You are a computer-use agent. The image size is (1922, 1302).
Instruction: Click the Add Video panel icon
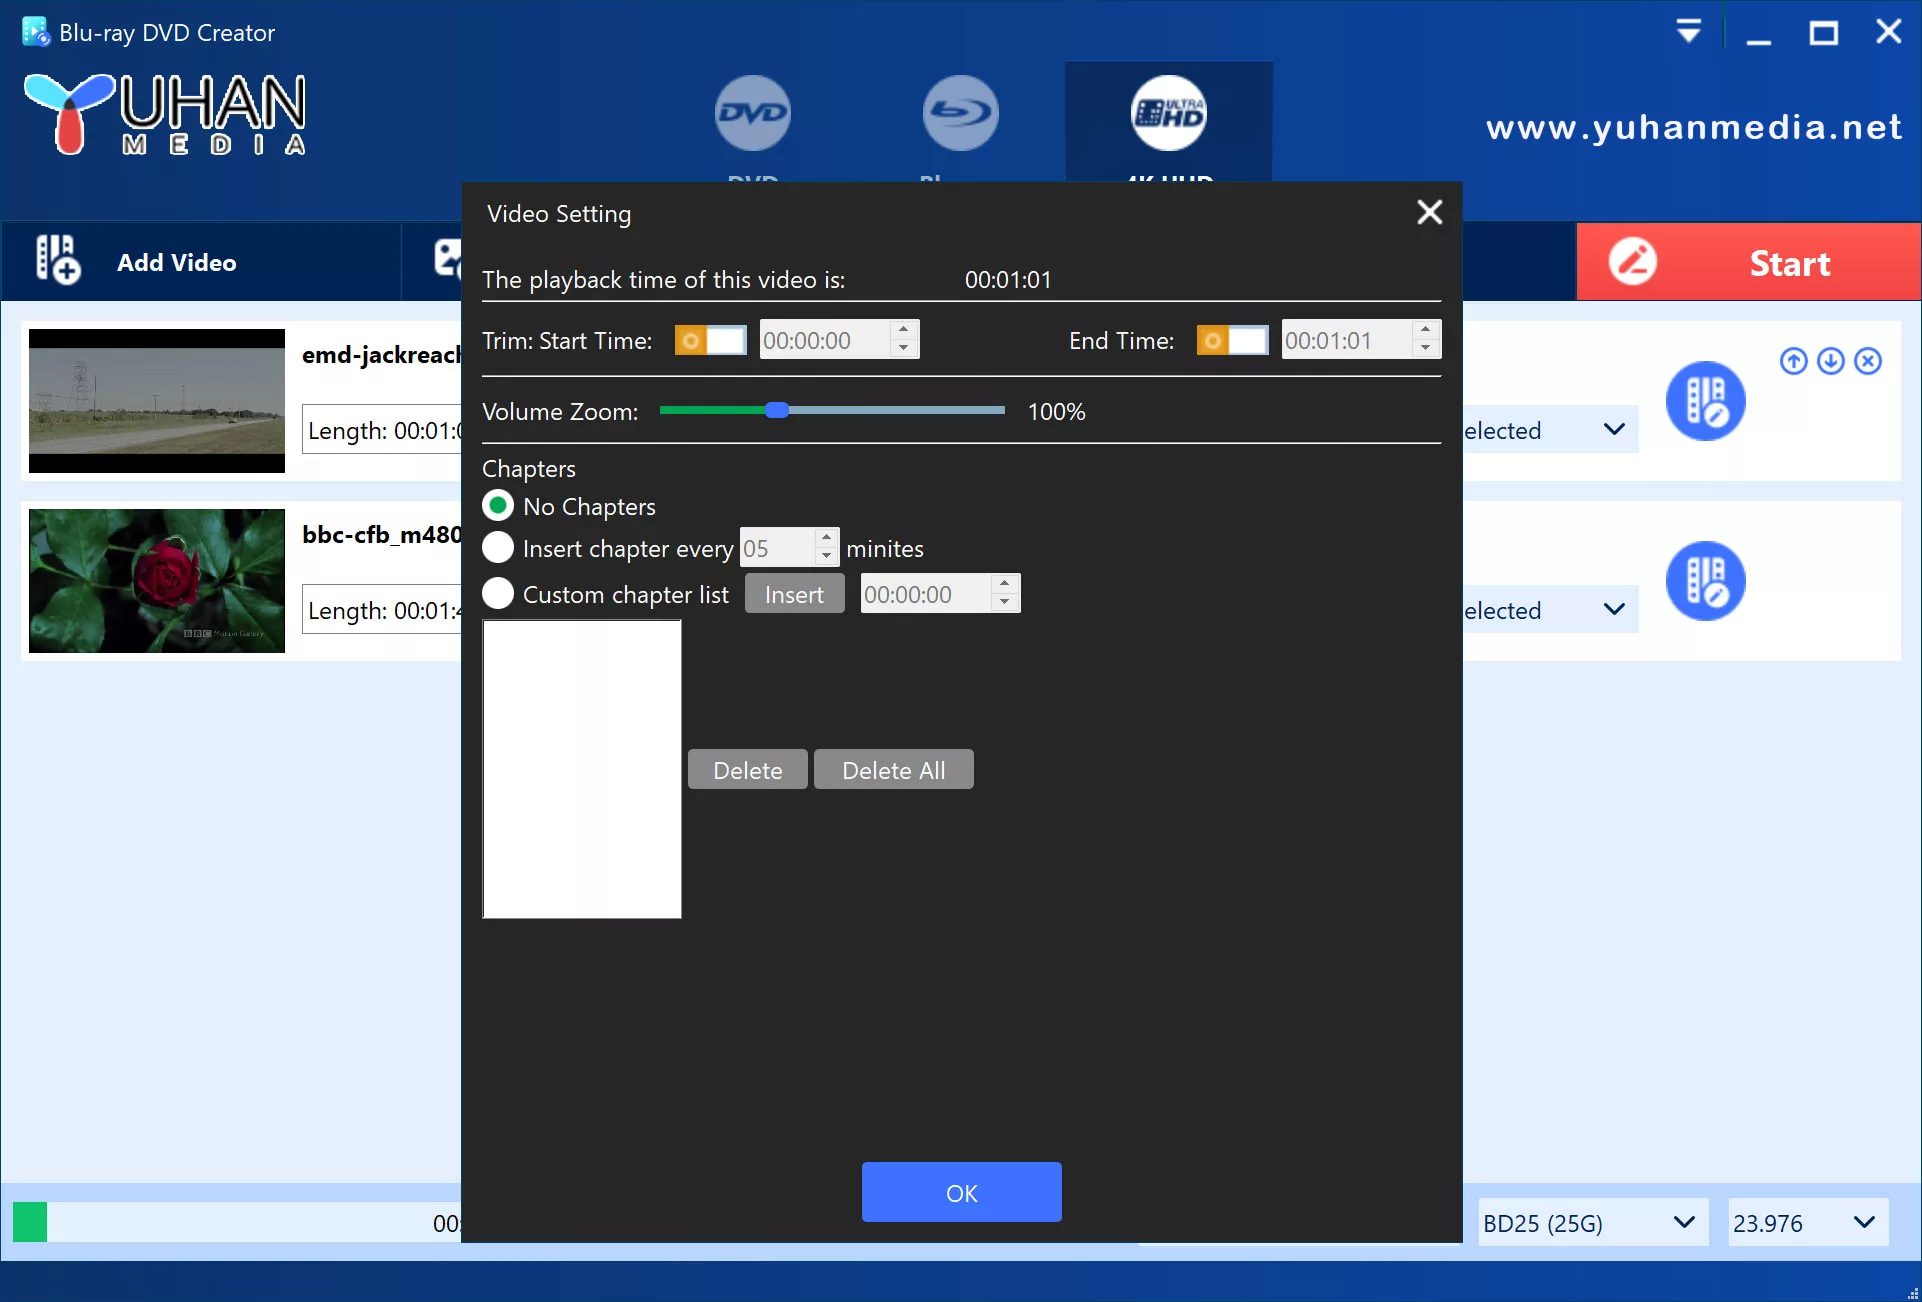(57, 262)
